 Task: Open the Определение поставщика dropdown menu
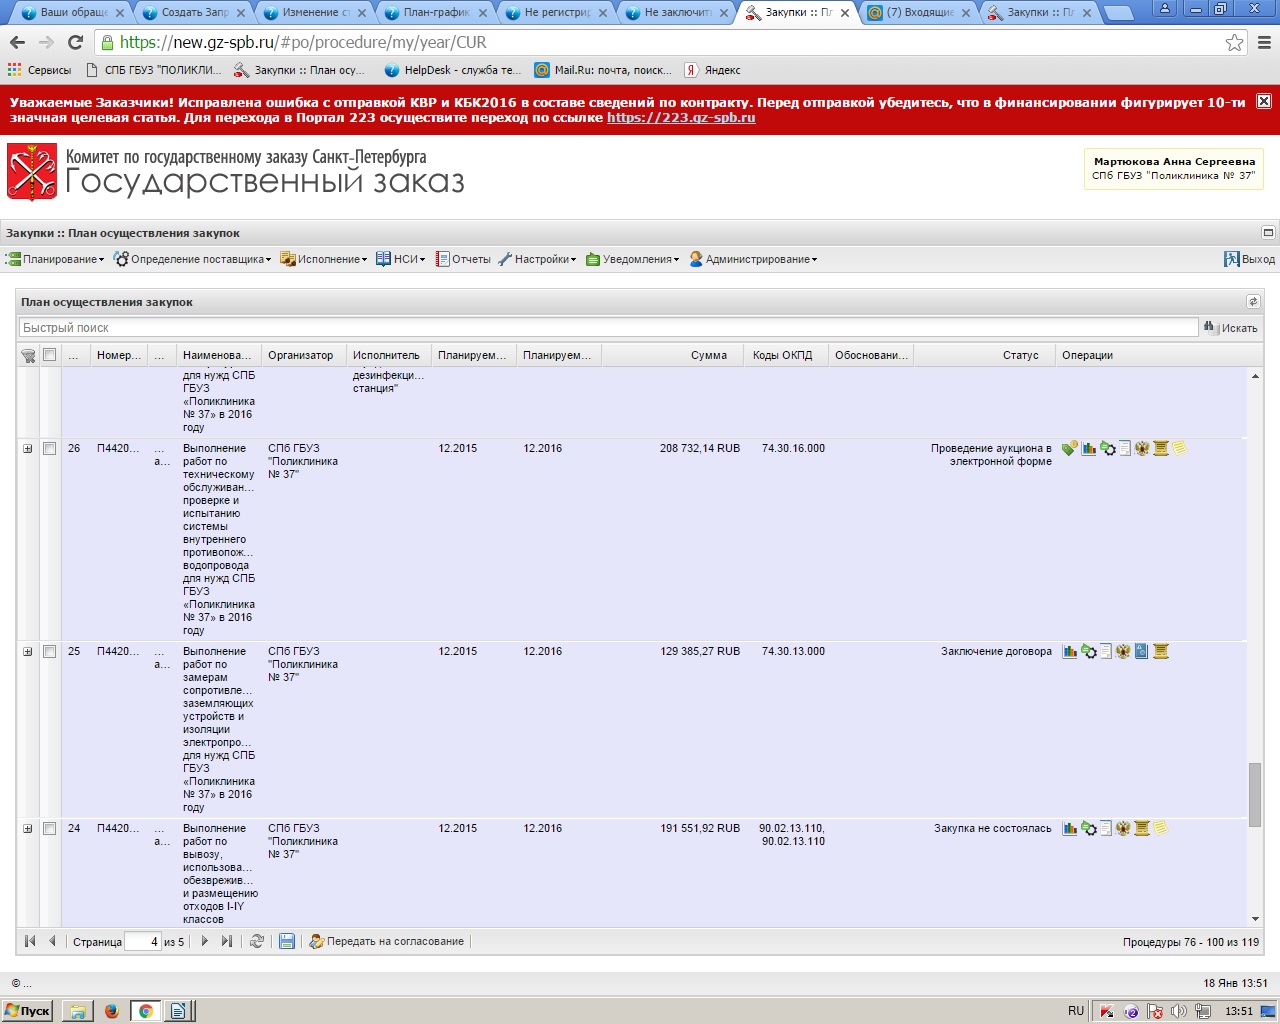coord(192,259)
